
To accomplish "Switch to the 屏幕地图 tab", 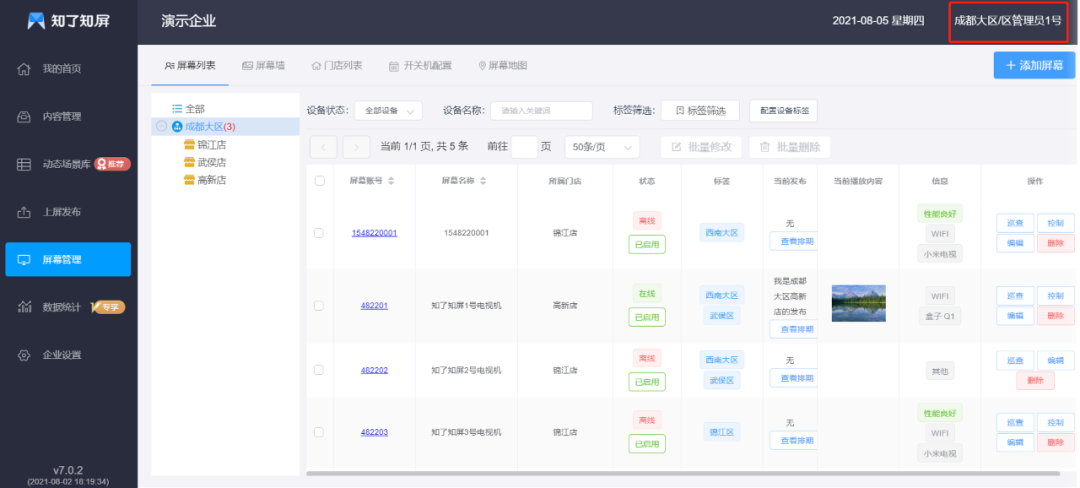I will click(503, 65).
